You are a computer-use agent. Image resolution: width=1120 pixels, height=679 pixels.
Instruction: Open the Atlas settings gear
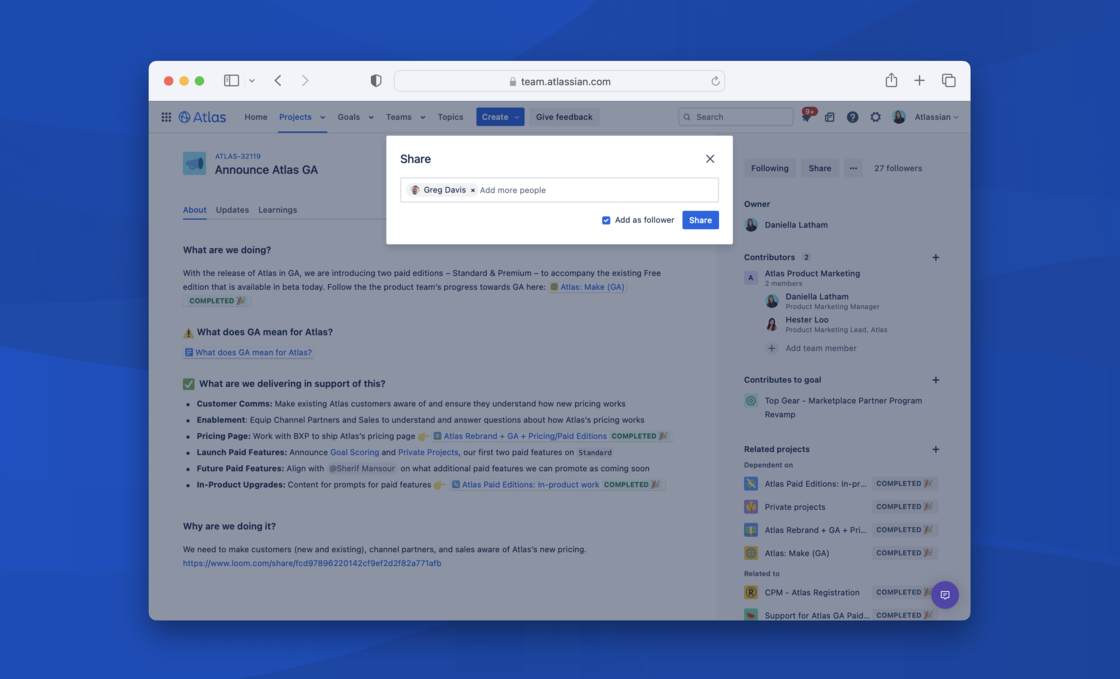[x=875, y=117]
